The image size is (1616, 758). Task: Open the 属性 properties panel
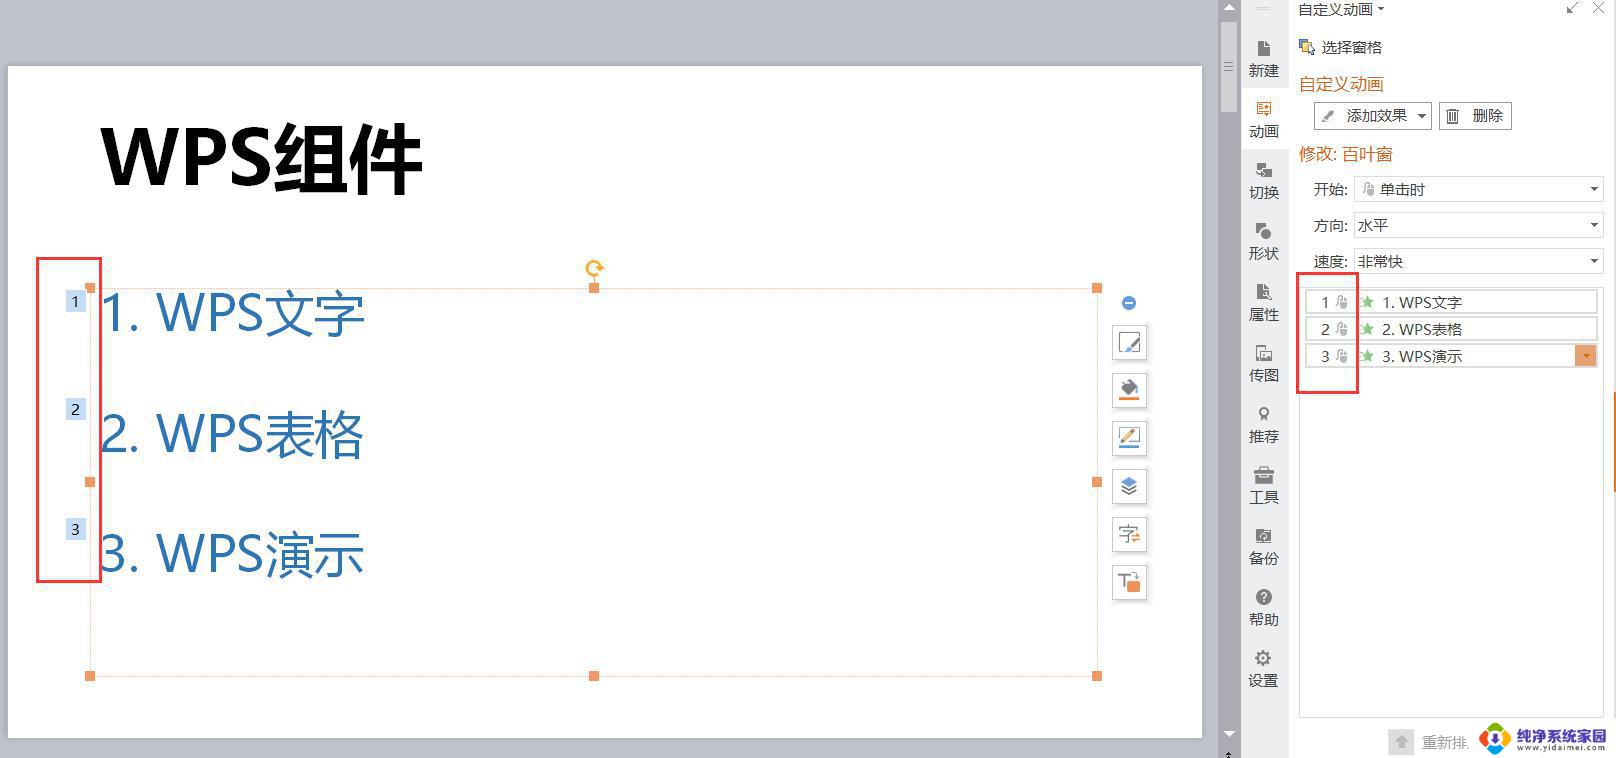point(1263,302)
